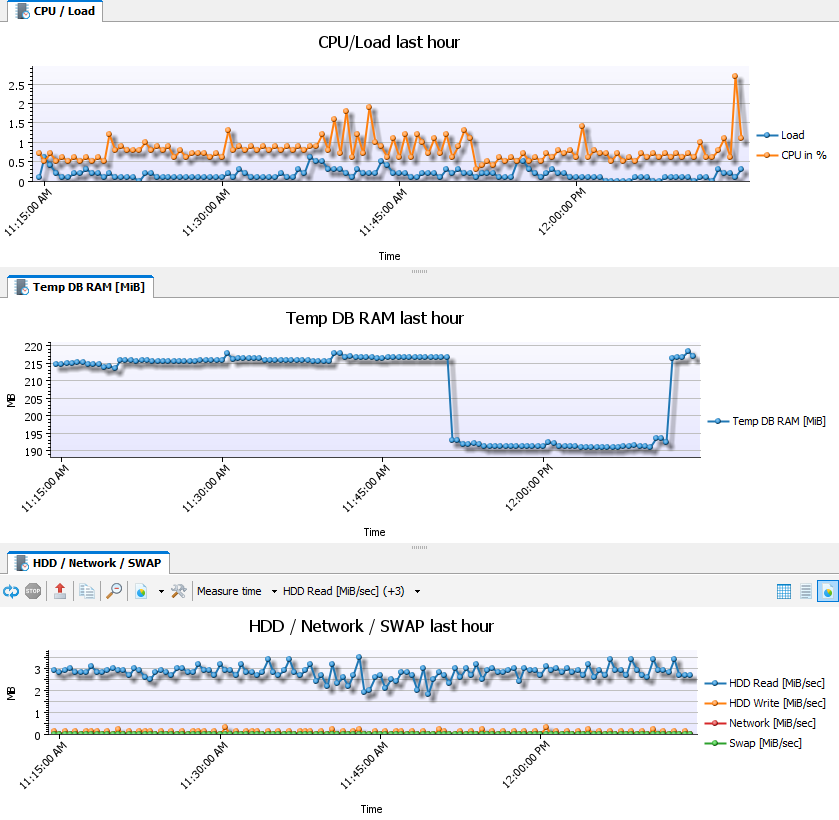Select the CPU / Load tab
The width and height of the screenshot is (839, 820).
point(55,12)
